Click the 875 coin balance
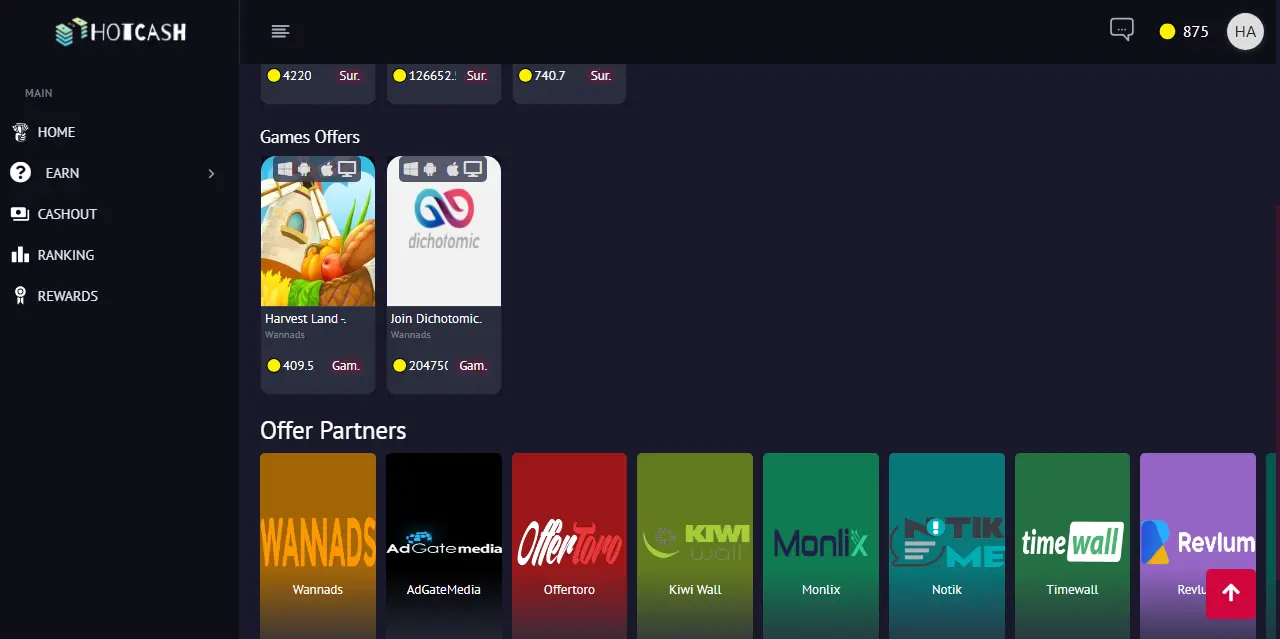The width and height of the screenshot is (1280, 639). pyautogui.click(x=1196, y=32)
